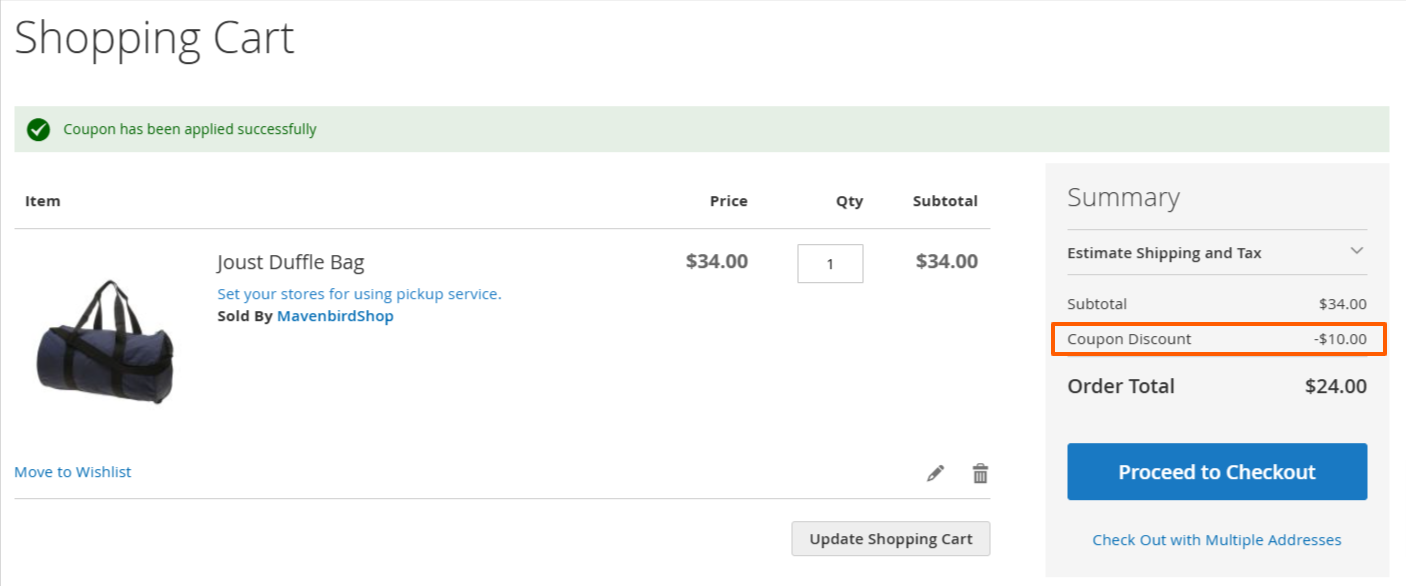Click the Shopping Cart page heading
This screenshot has height=586, width=1406.
click(x=155, y=38)
